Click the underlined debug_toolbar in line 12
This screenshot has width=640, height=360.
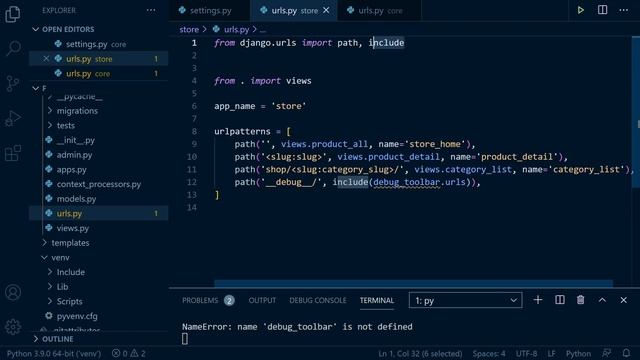(407, 182)
